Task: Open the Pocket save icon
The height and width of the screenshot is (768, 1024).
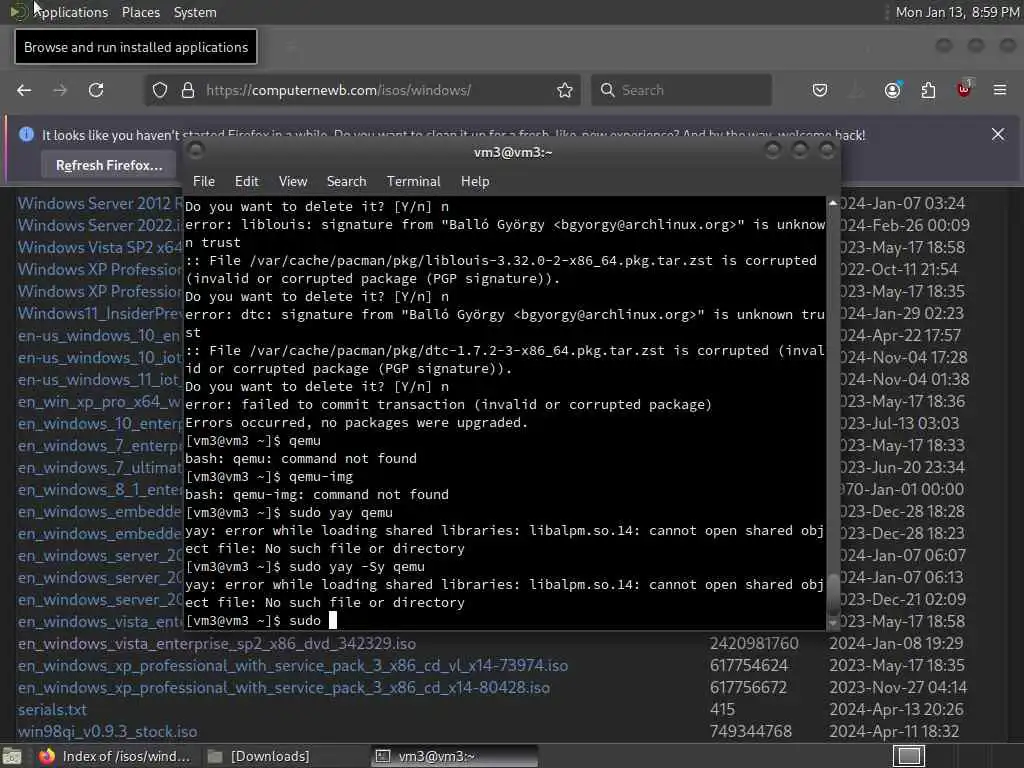Action: coord(820,90)
